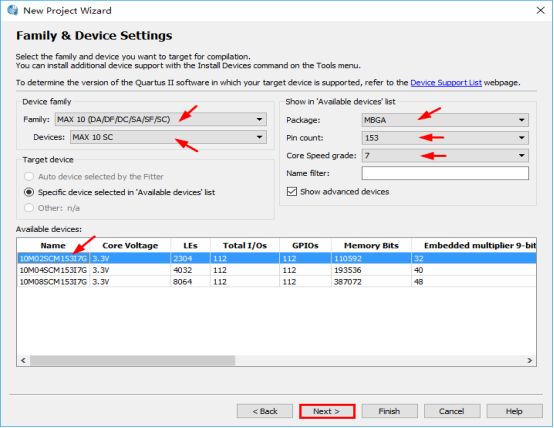
Task: Expand the Pin count dropdown
Action: click(445, 138)
